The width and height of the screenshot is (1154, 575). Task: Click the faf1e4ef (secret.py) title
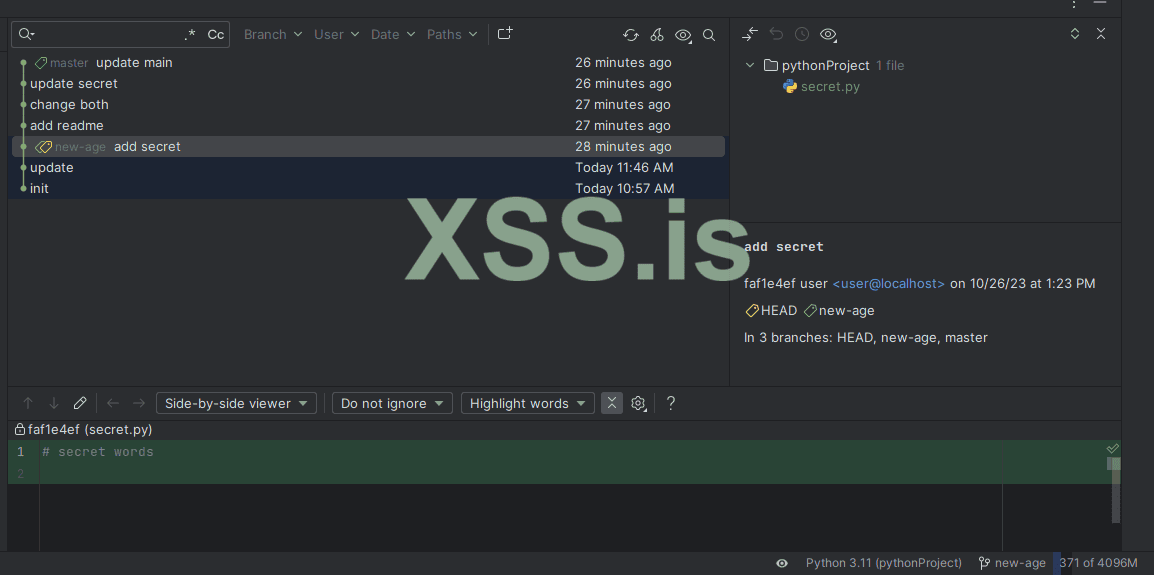coord(90,429)
